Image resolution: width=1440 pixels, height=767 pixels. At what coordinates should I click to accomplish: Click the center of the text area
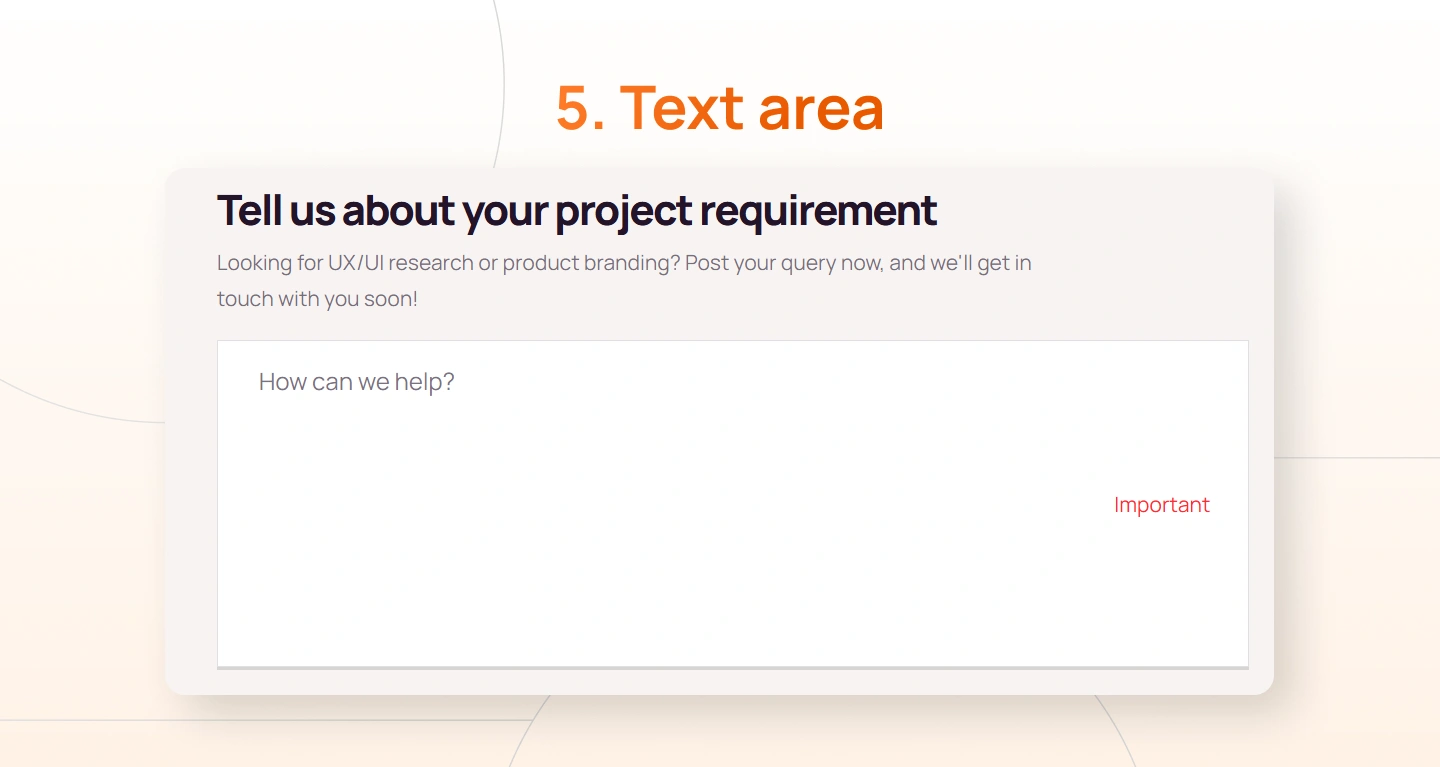732,503
